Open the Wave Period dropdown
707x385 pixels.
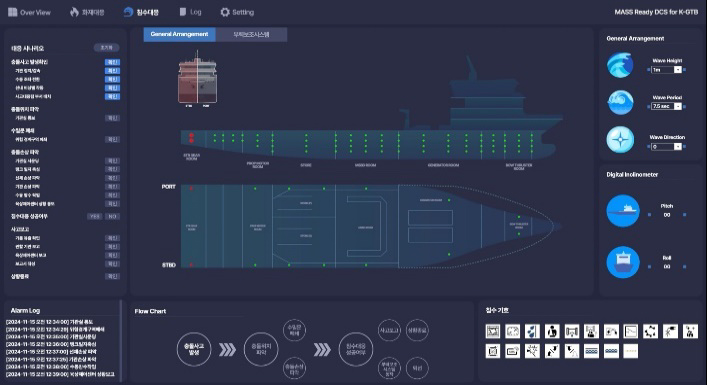click(666, 106)
